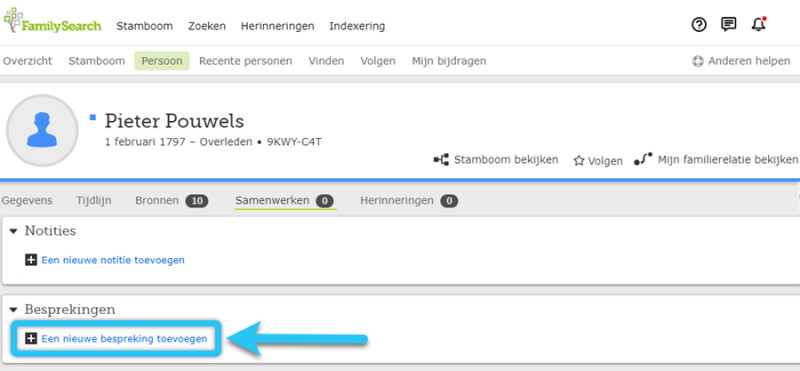Open Recente personen
The width and height of the screenshot is (800, 371).
[x=245, y=61]
